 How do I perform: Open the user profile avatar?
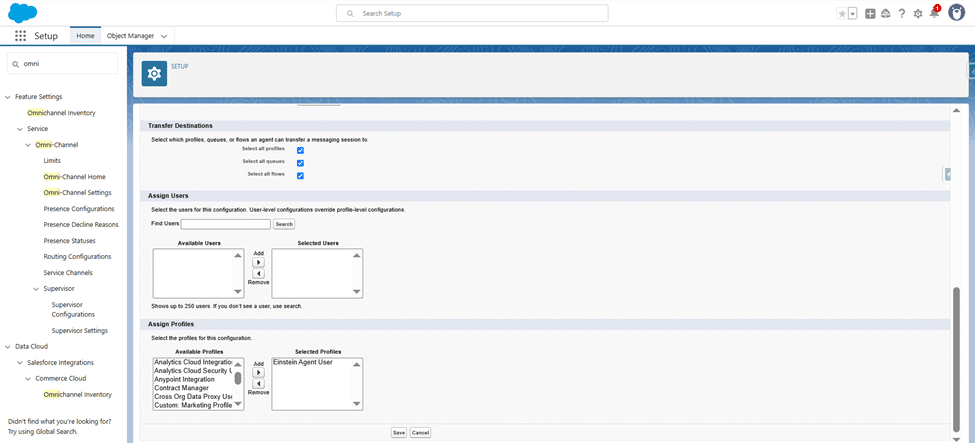(x=956, y=13)
